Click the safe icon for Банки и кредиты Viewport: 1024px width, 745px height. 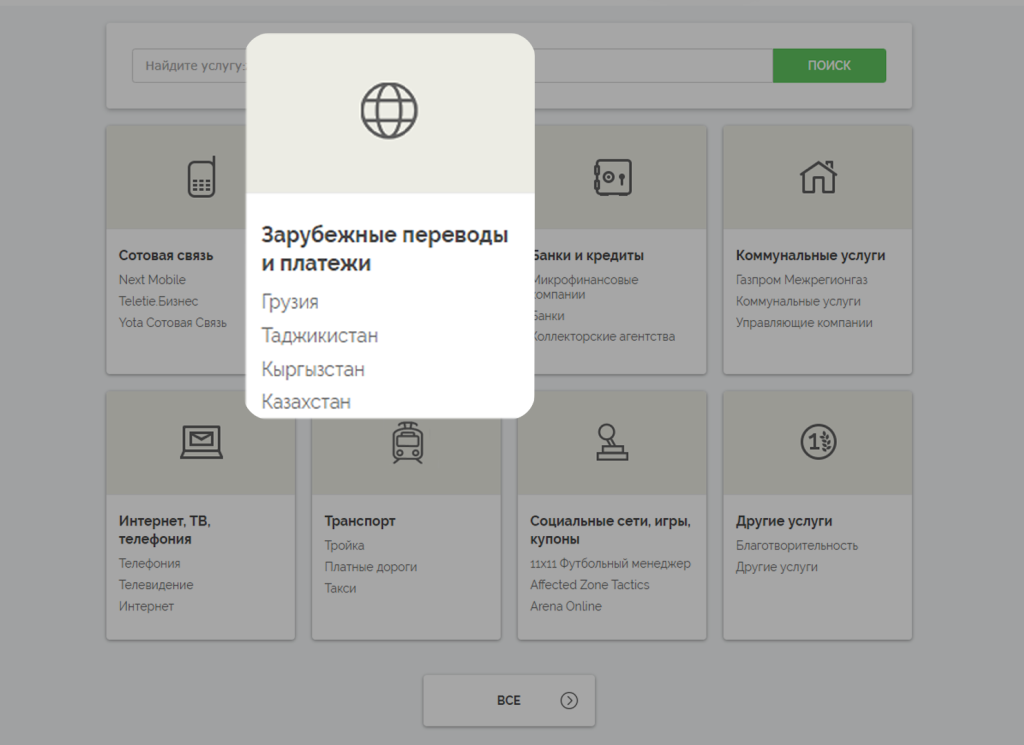[613, 177]
